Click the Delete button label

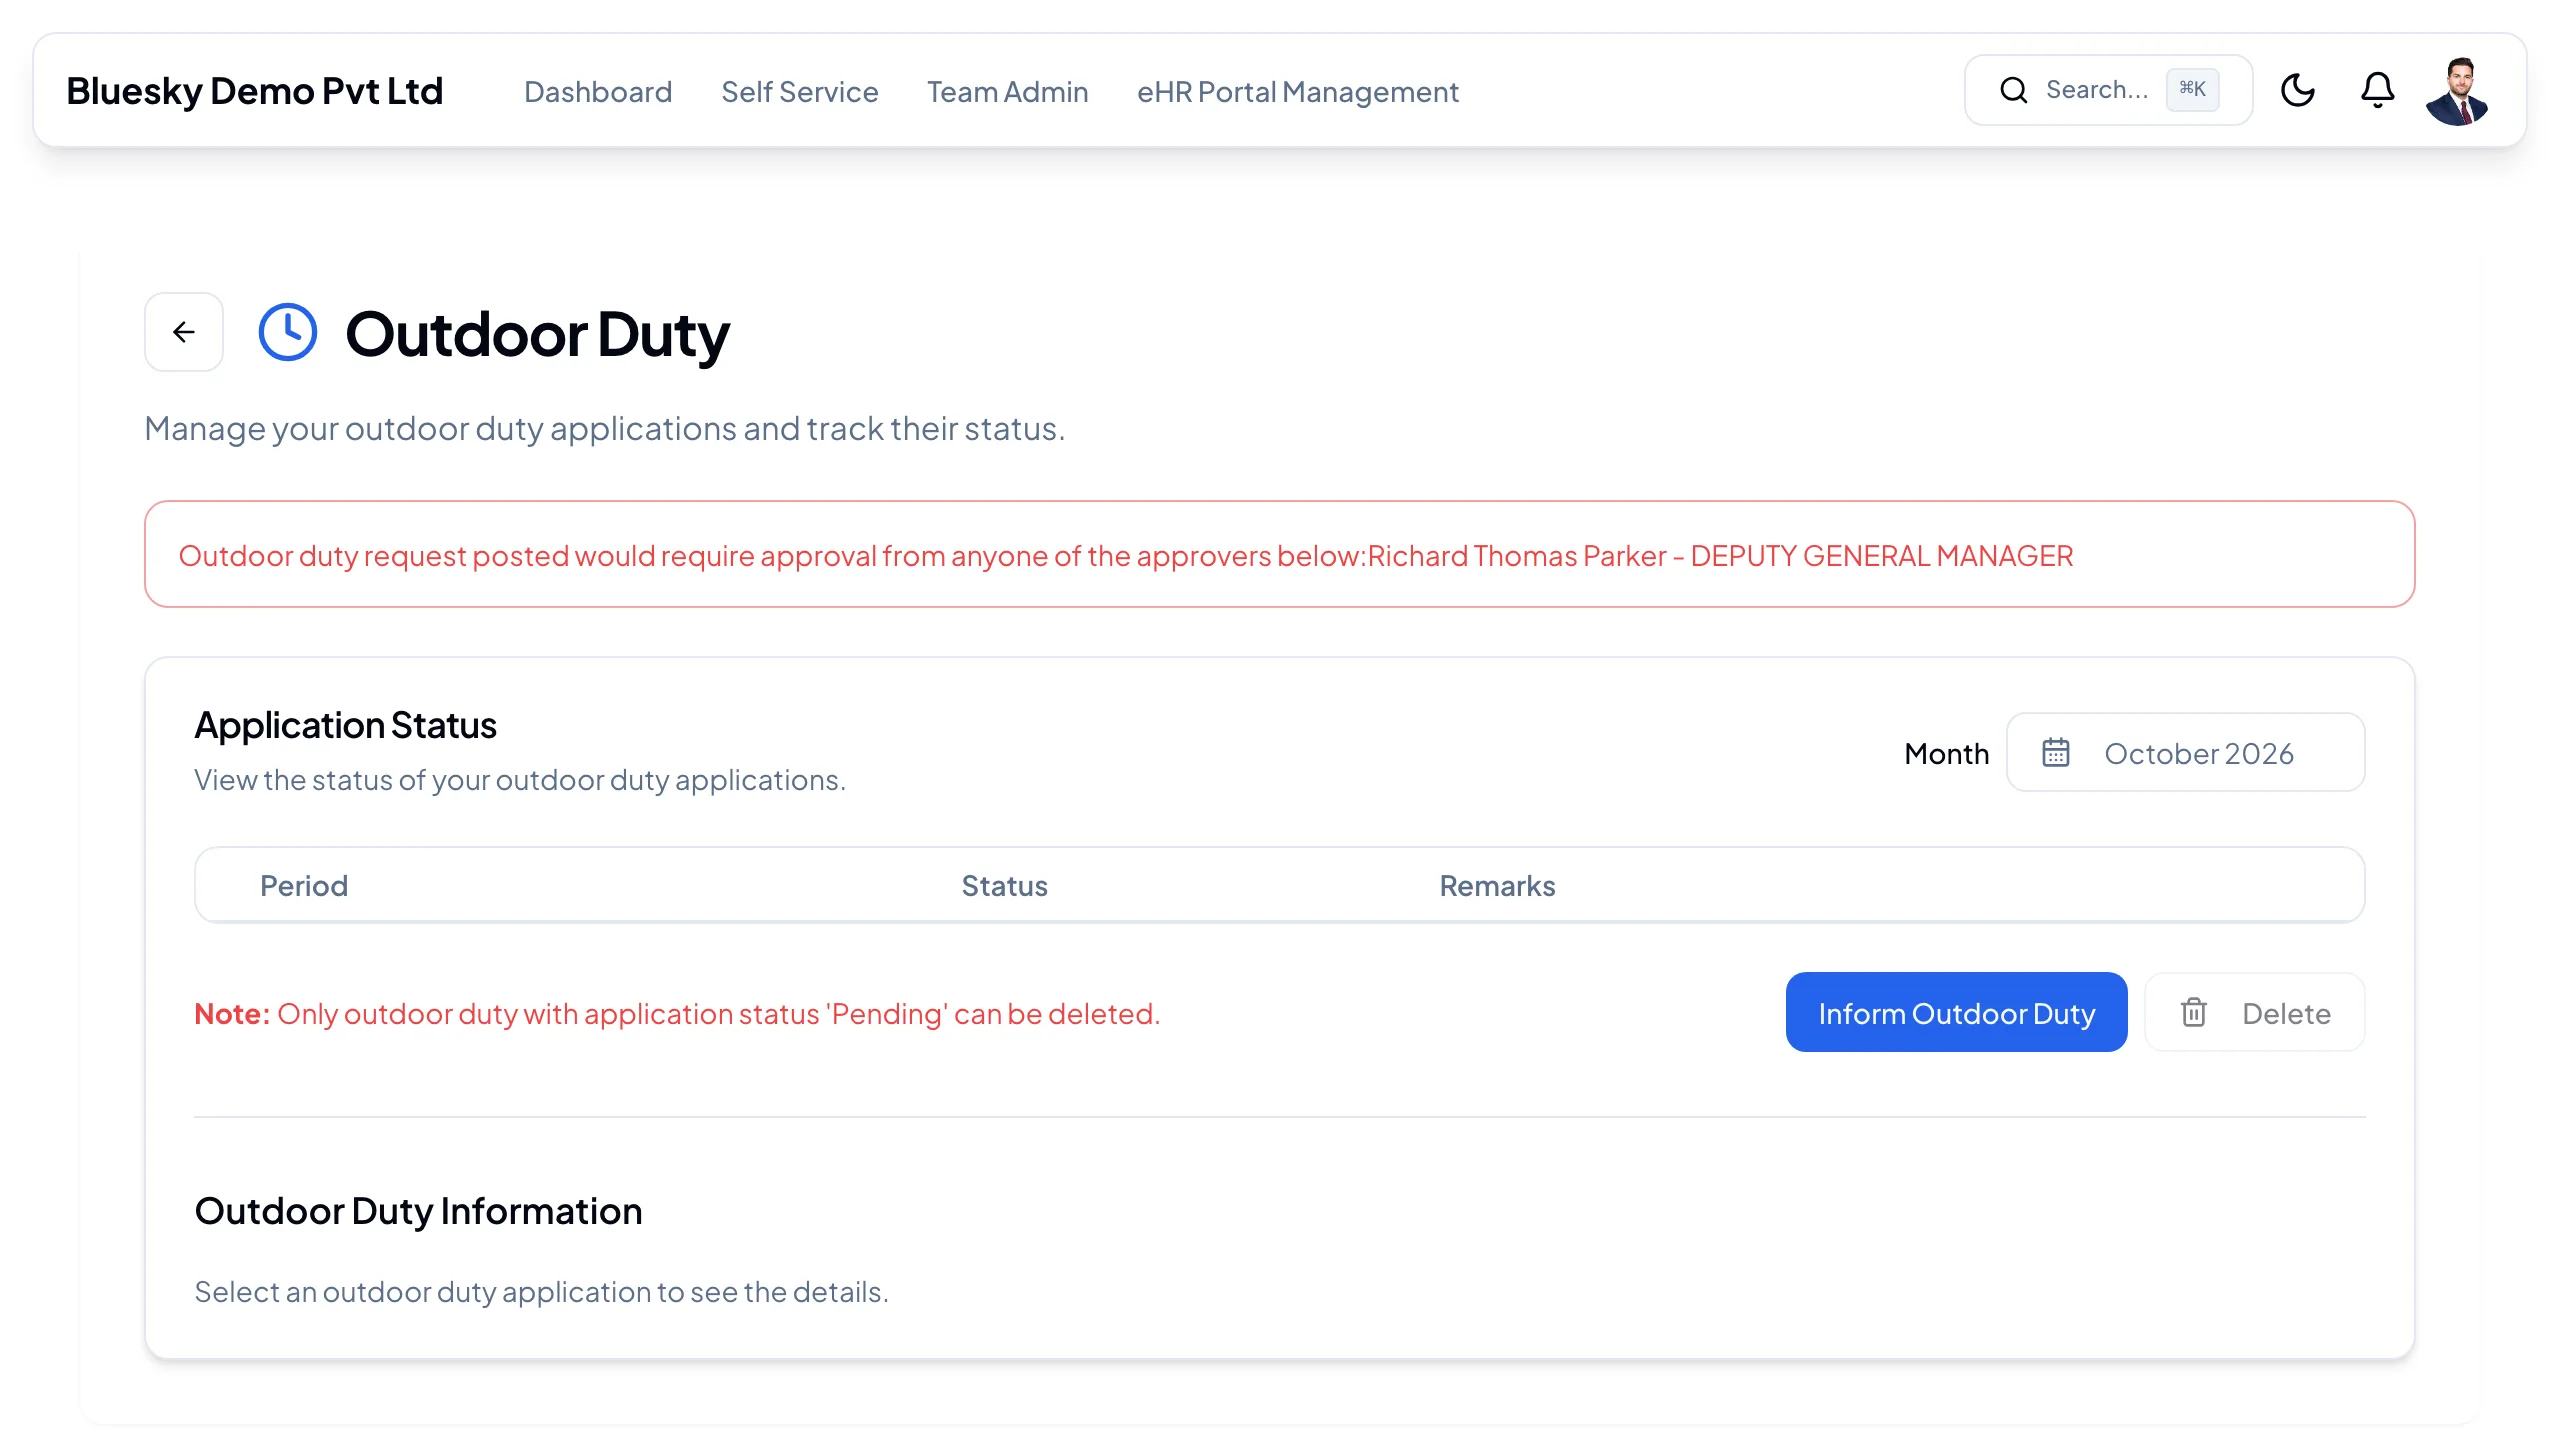pyautogui.click(x=2286, y=1014)
